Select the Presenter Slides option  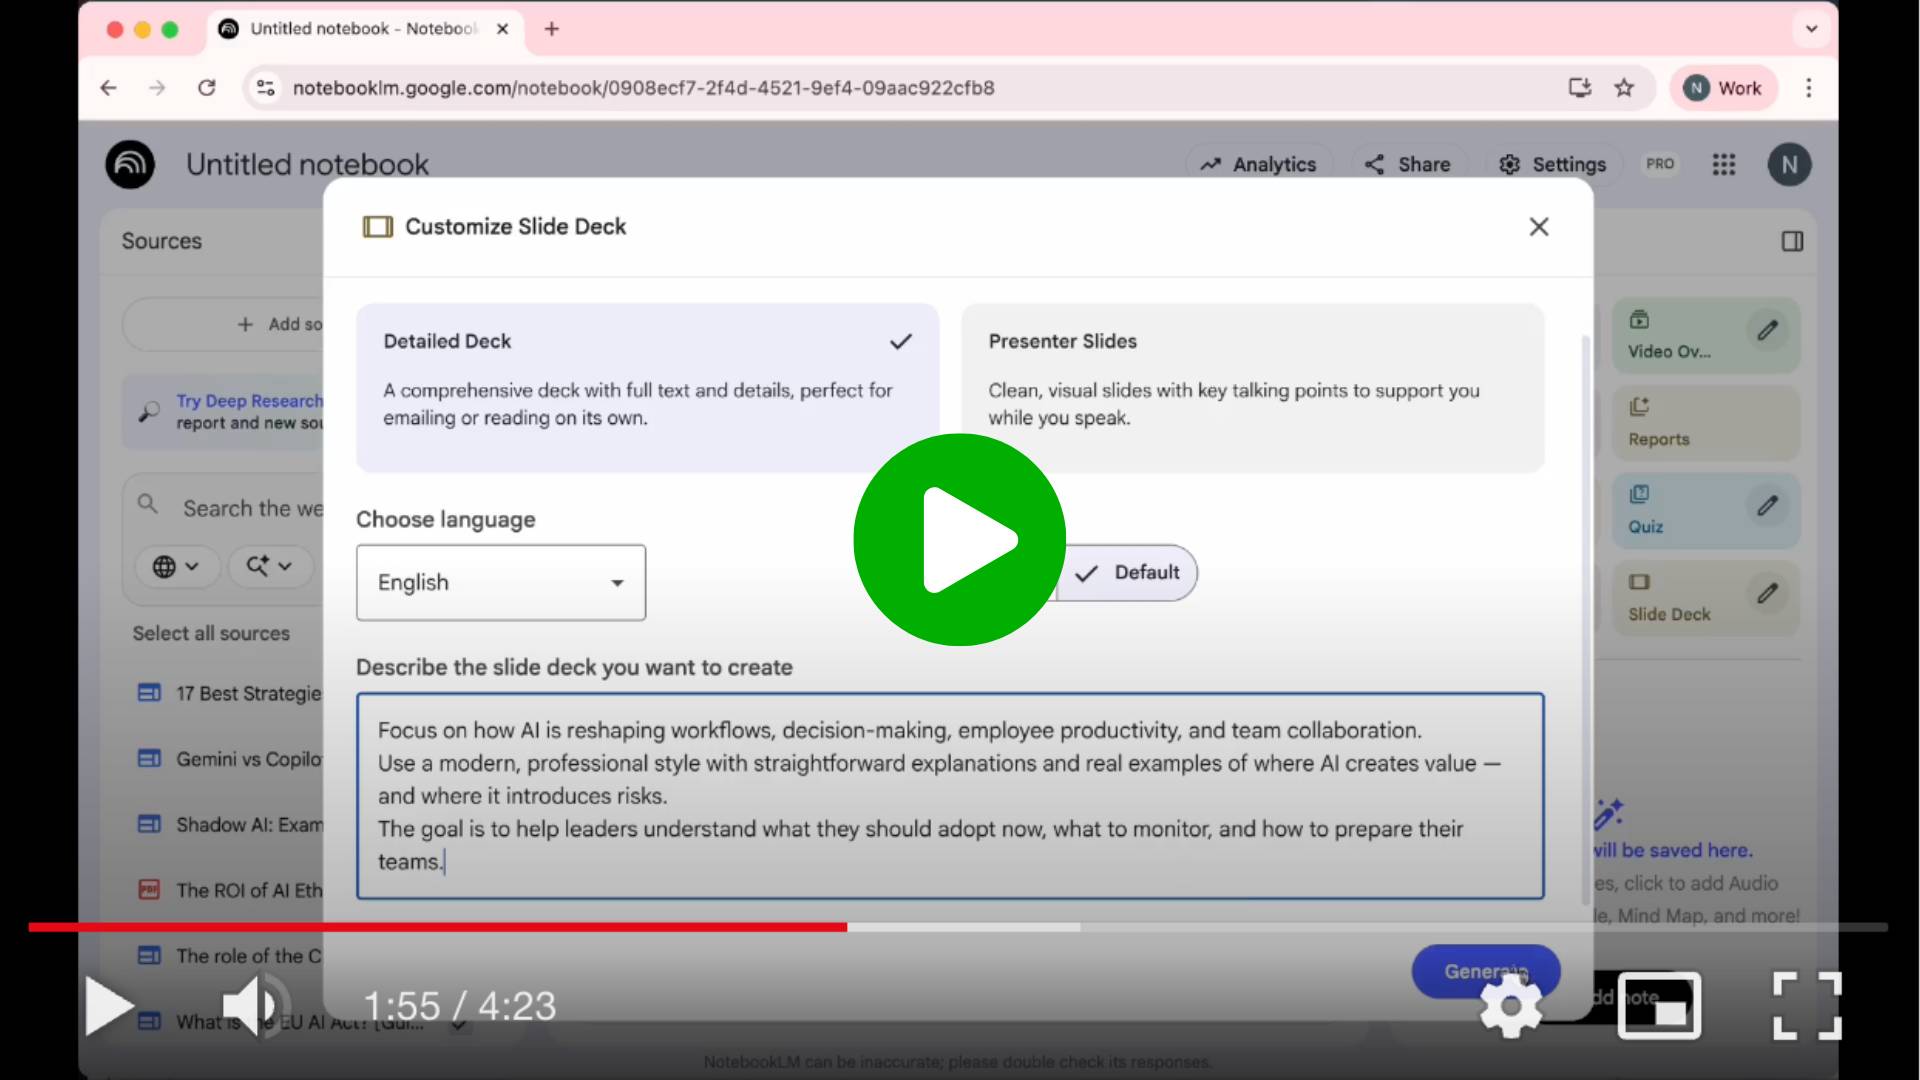1252,387
